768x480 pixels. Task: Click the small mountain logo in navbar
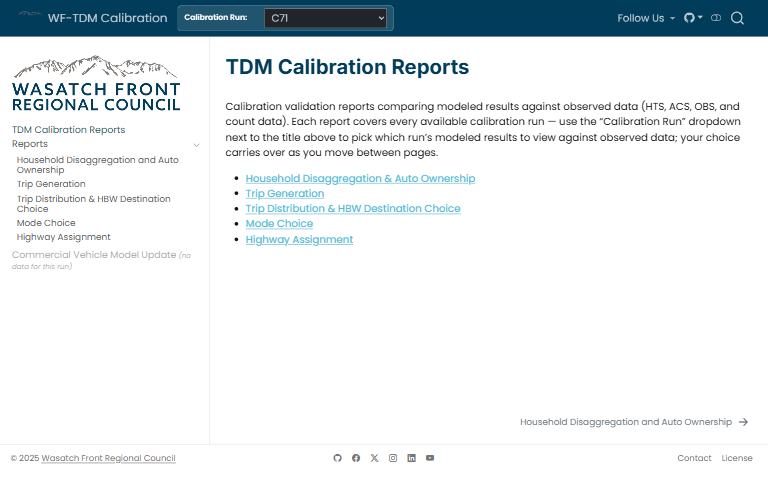click(29, 14)
